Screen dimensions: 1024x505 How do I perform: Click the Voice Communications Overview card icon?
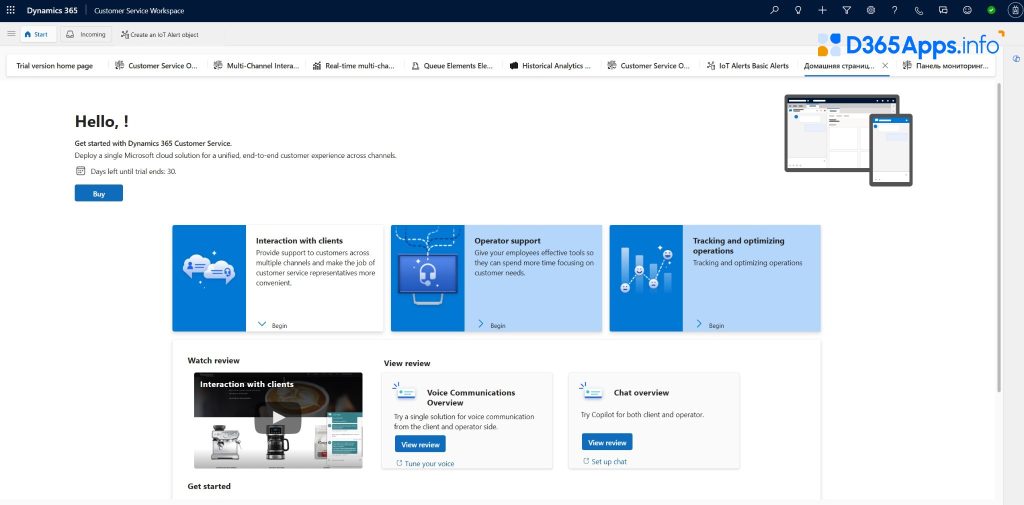click(x=404, y=391)
